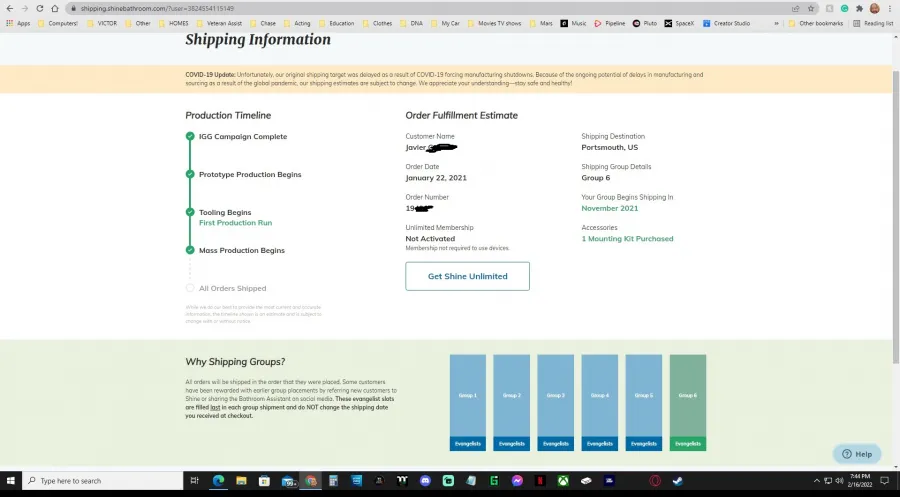Screen dimensions: 900x497
Task: Click the First Production Run link
Action: [235, 223]
